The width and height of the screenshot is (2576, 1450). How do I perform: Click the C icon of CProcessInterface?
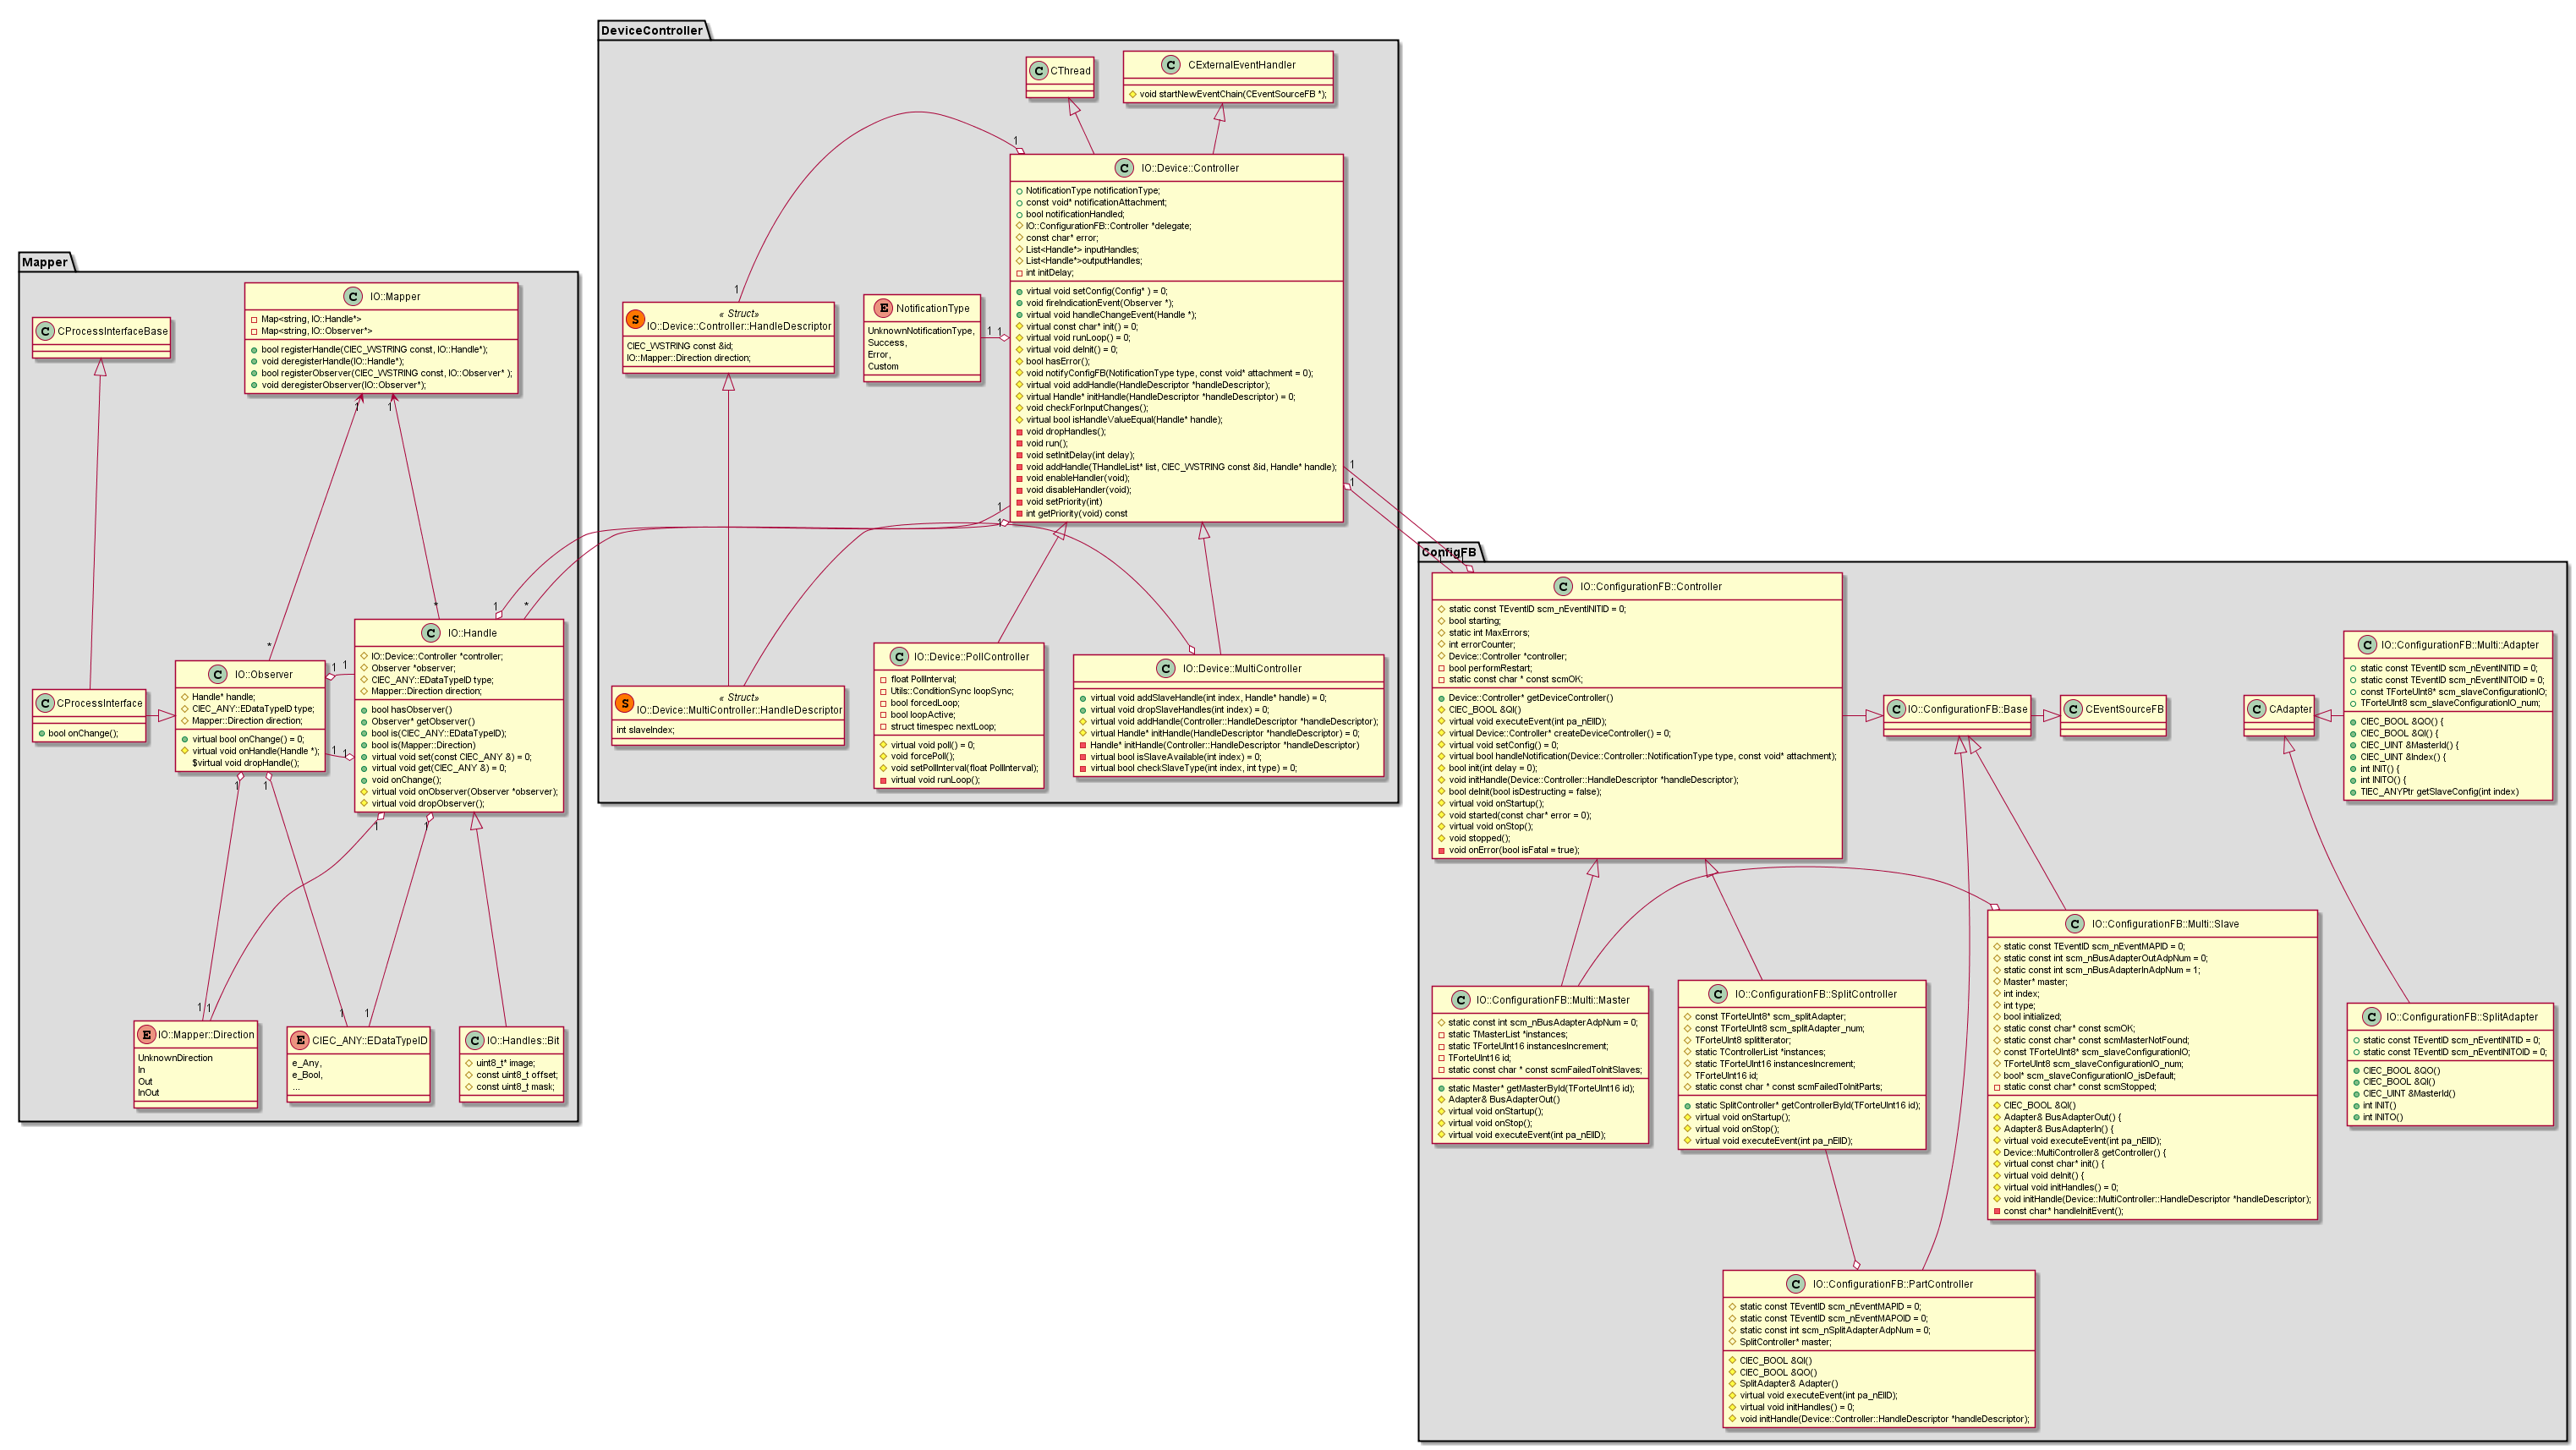point(45,703)
